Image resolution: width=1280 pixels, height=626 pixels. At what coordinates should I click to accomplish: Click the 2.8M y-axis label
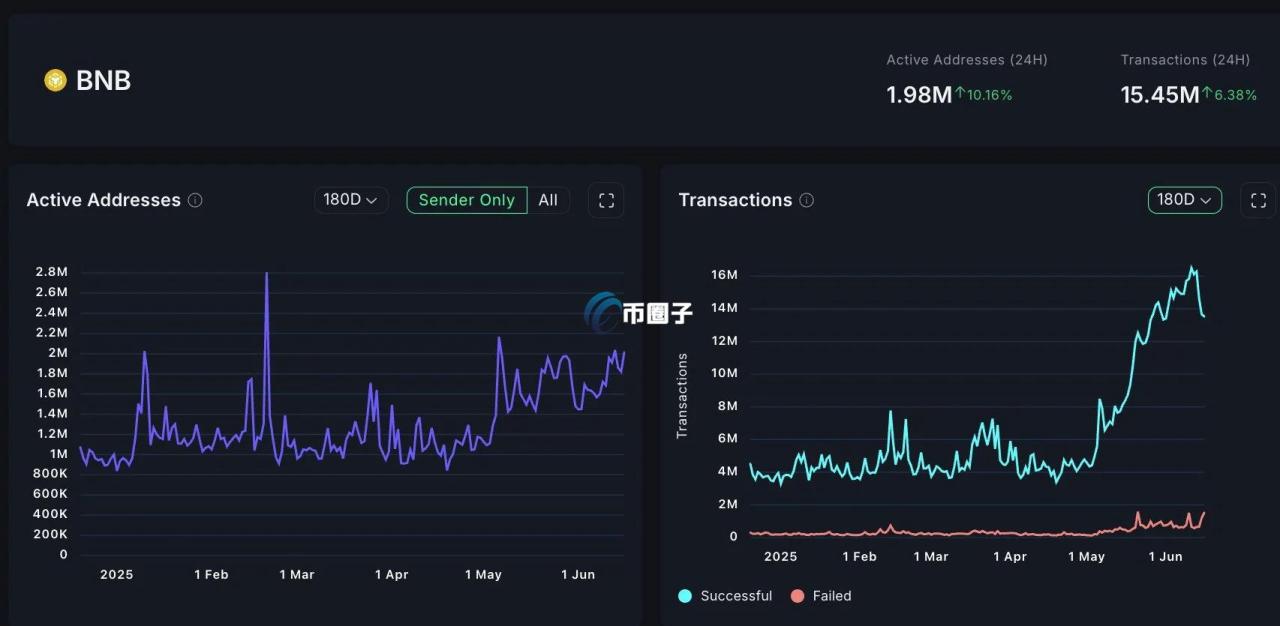(x=51, y=272)
